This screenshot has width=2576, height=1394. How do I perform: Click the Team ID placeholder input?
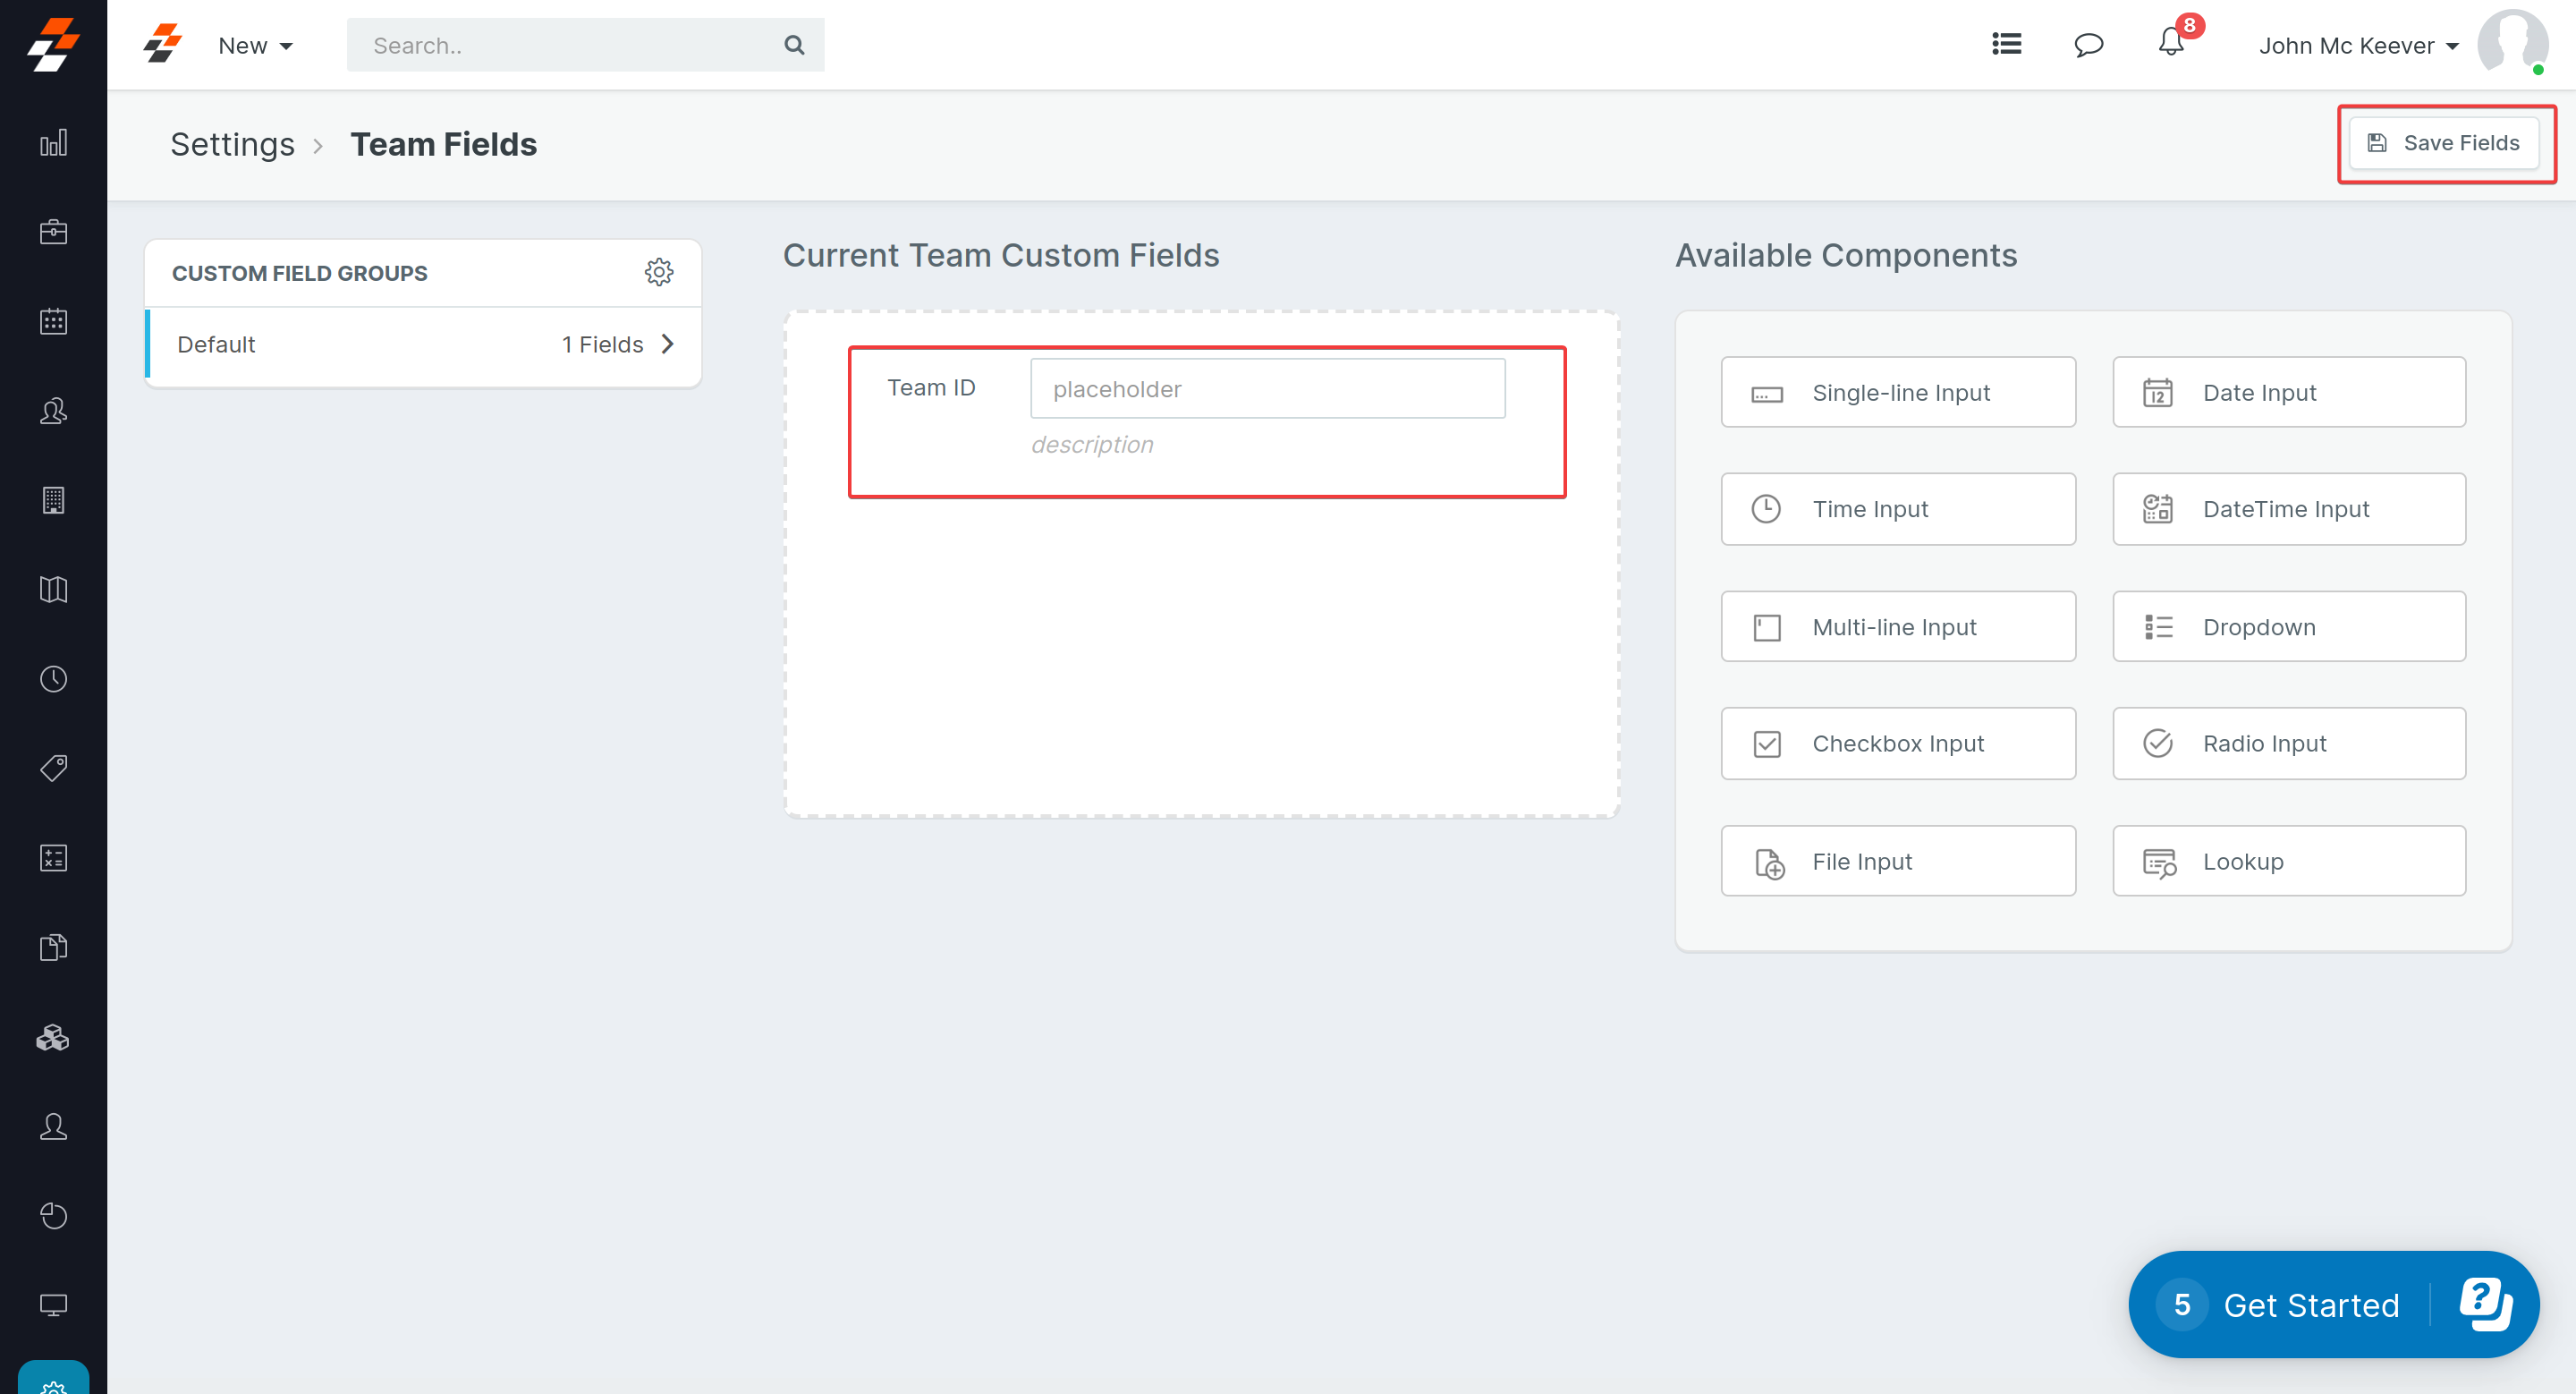click(x=1267, y=389)
